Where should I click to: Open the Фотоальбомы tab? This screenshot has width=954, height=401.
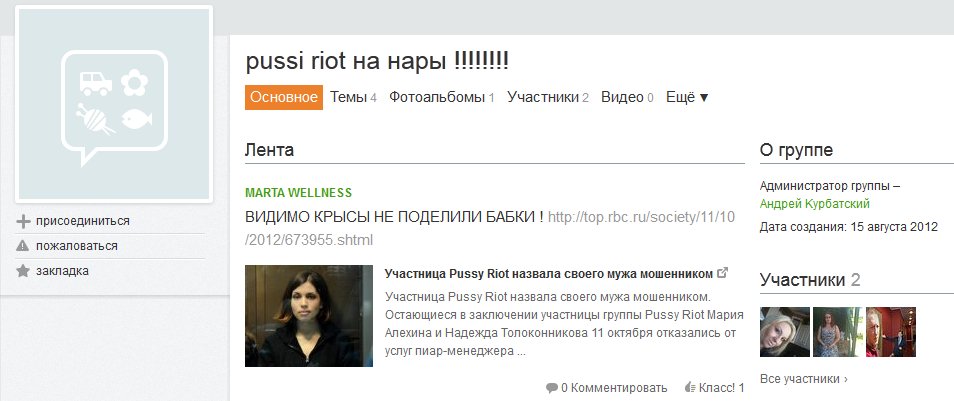[442, 97]
